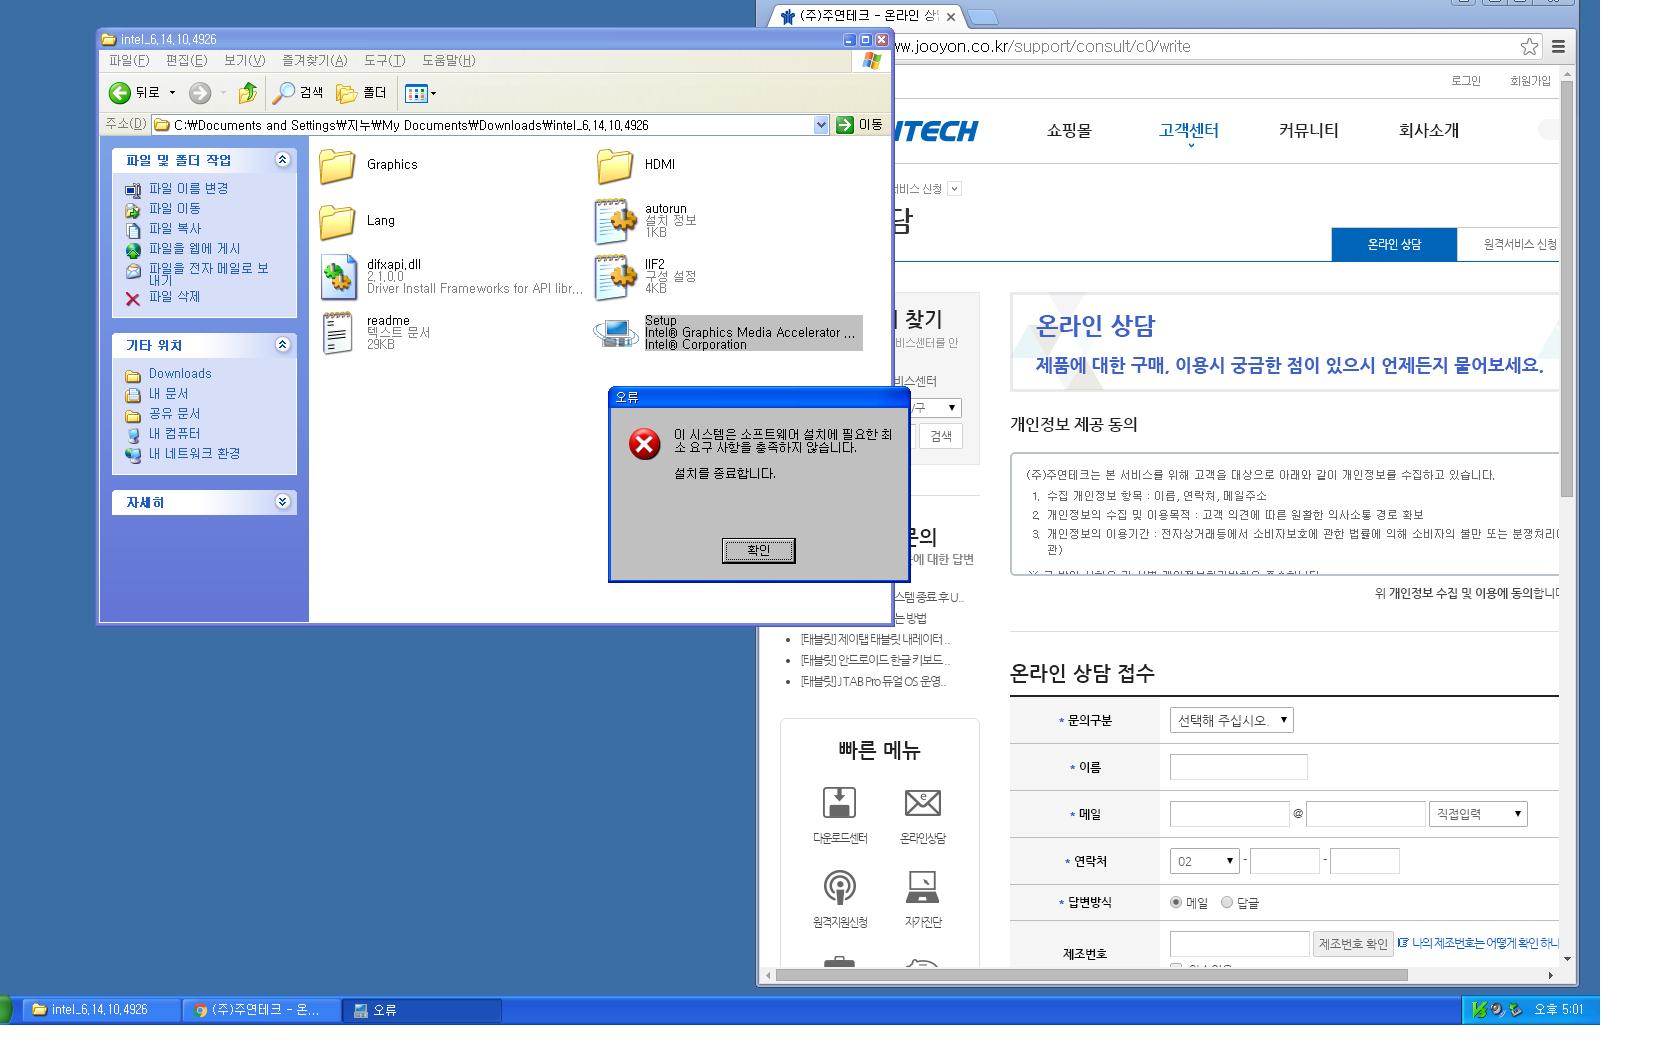
Task: Expand the Details (자세히) panel
Action: [x=283, y=502]
